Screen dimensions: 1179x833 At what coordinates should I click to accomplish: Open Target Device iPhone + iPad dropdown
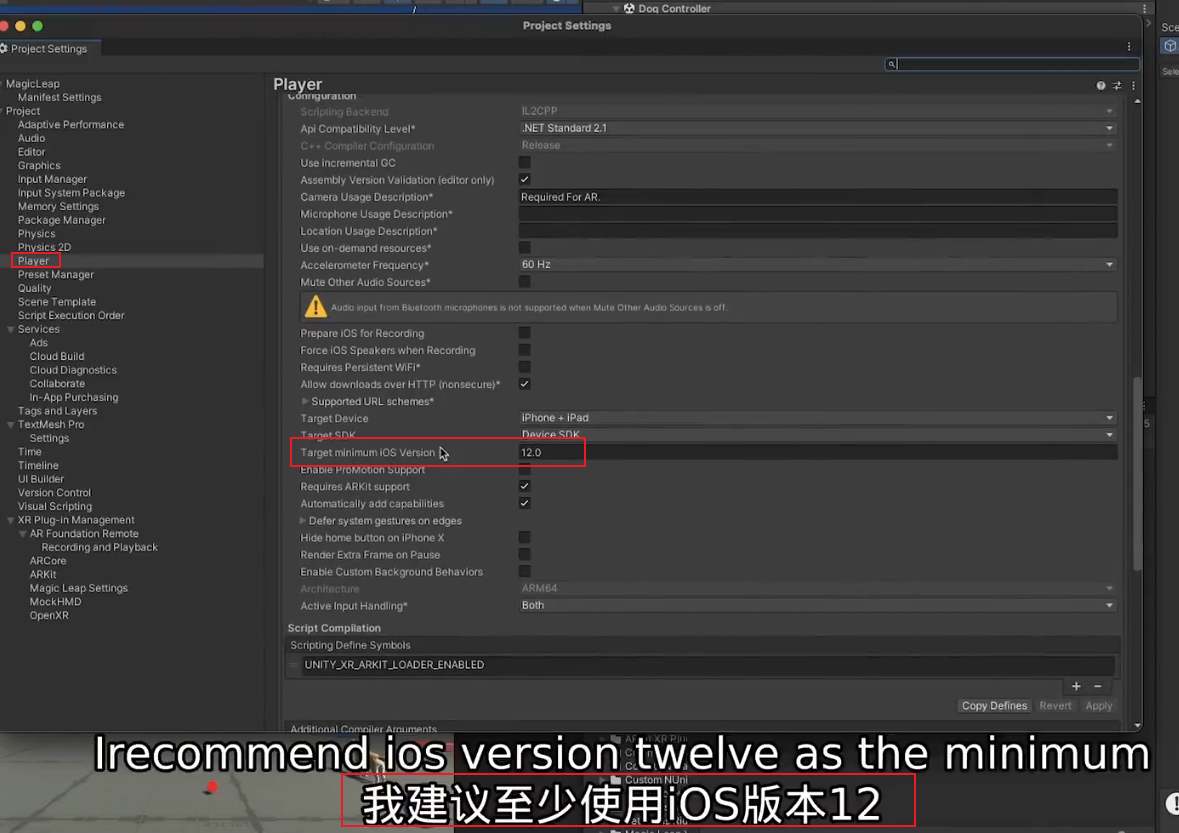817,418
